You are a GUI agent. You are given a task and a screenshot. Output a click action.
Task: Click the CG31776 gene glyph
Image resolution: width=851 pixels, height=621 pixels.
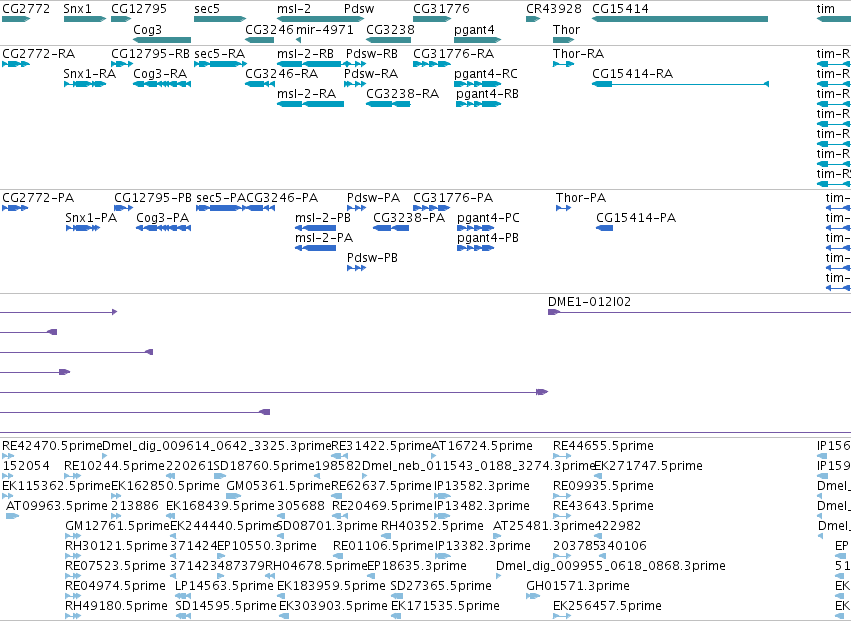tap(432, 19)
